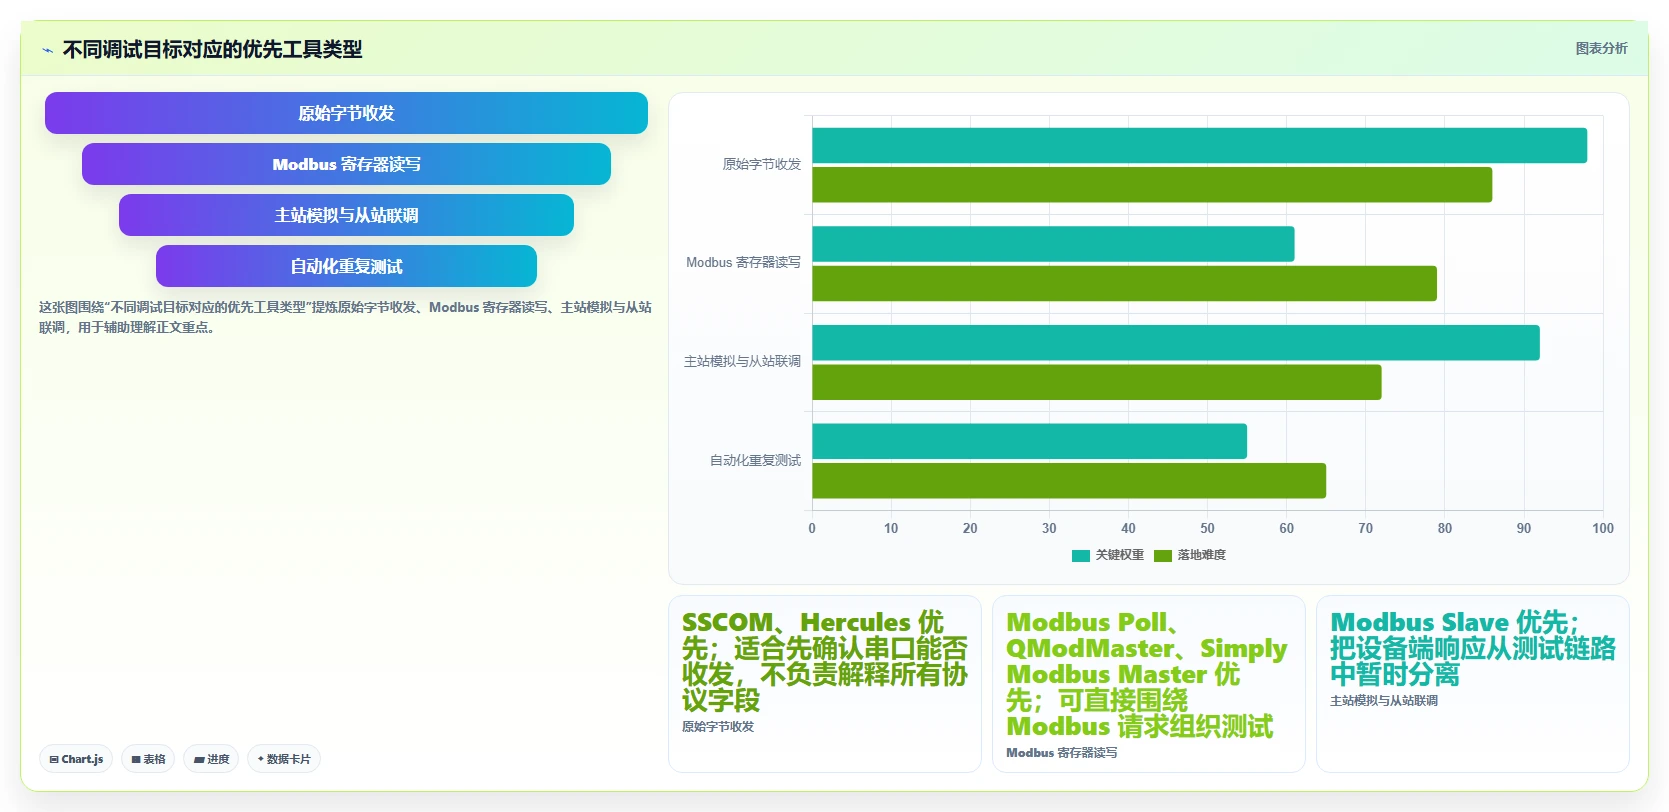
Task: Click the x-axis tick label 50
Action: (x=1207, y=528)
